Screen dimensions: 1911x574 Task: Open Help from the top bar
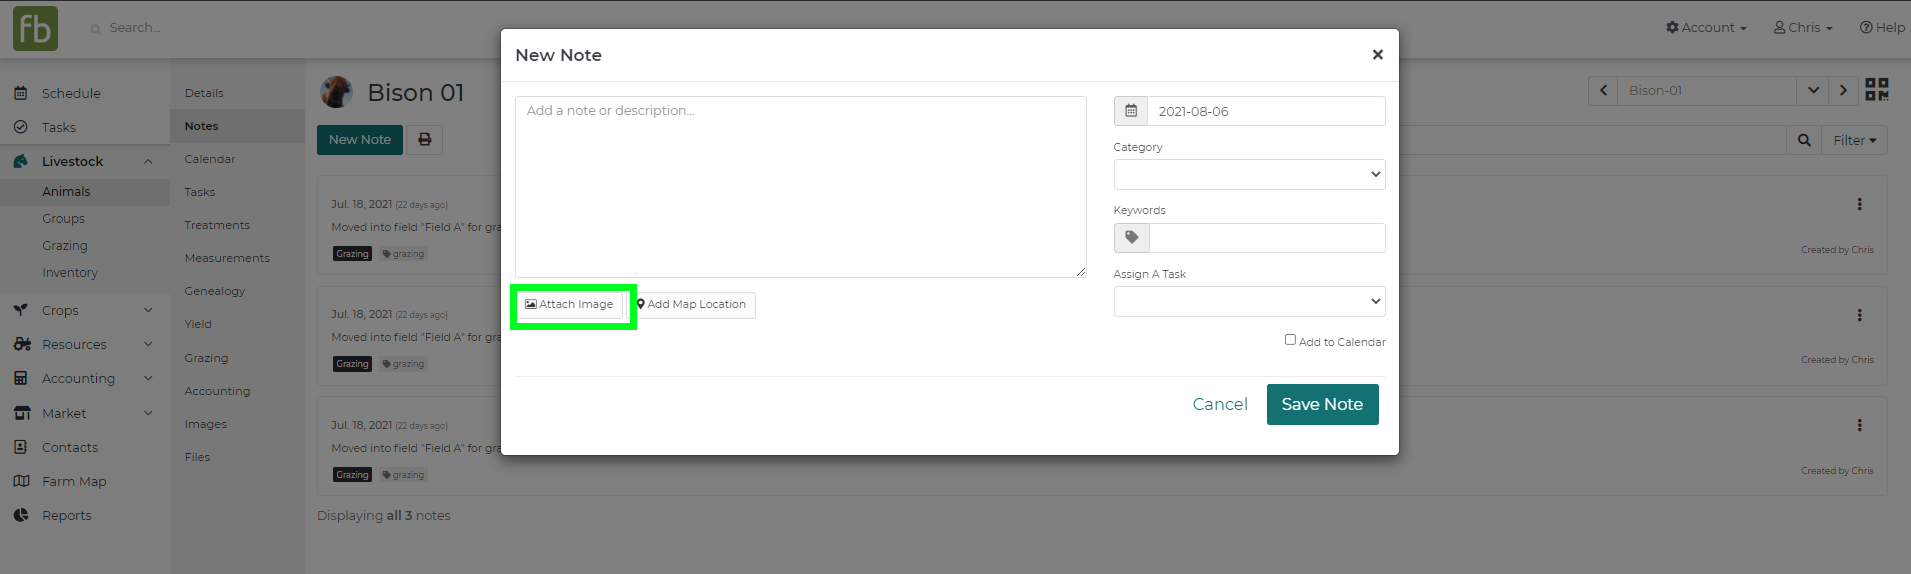1882,28
